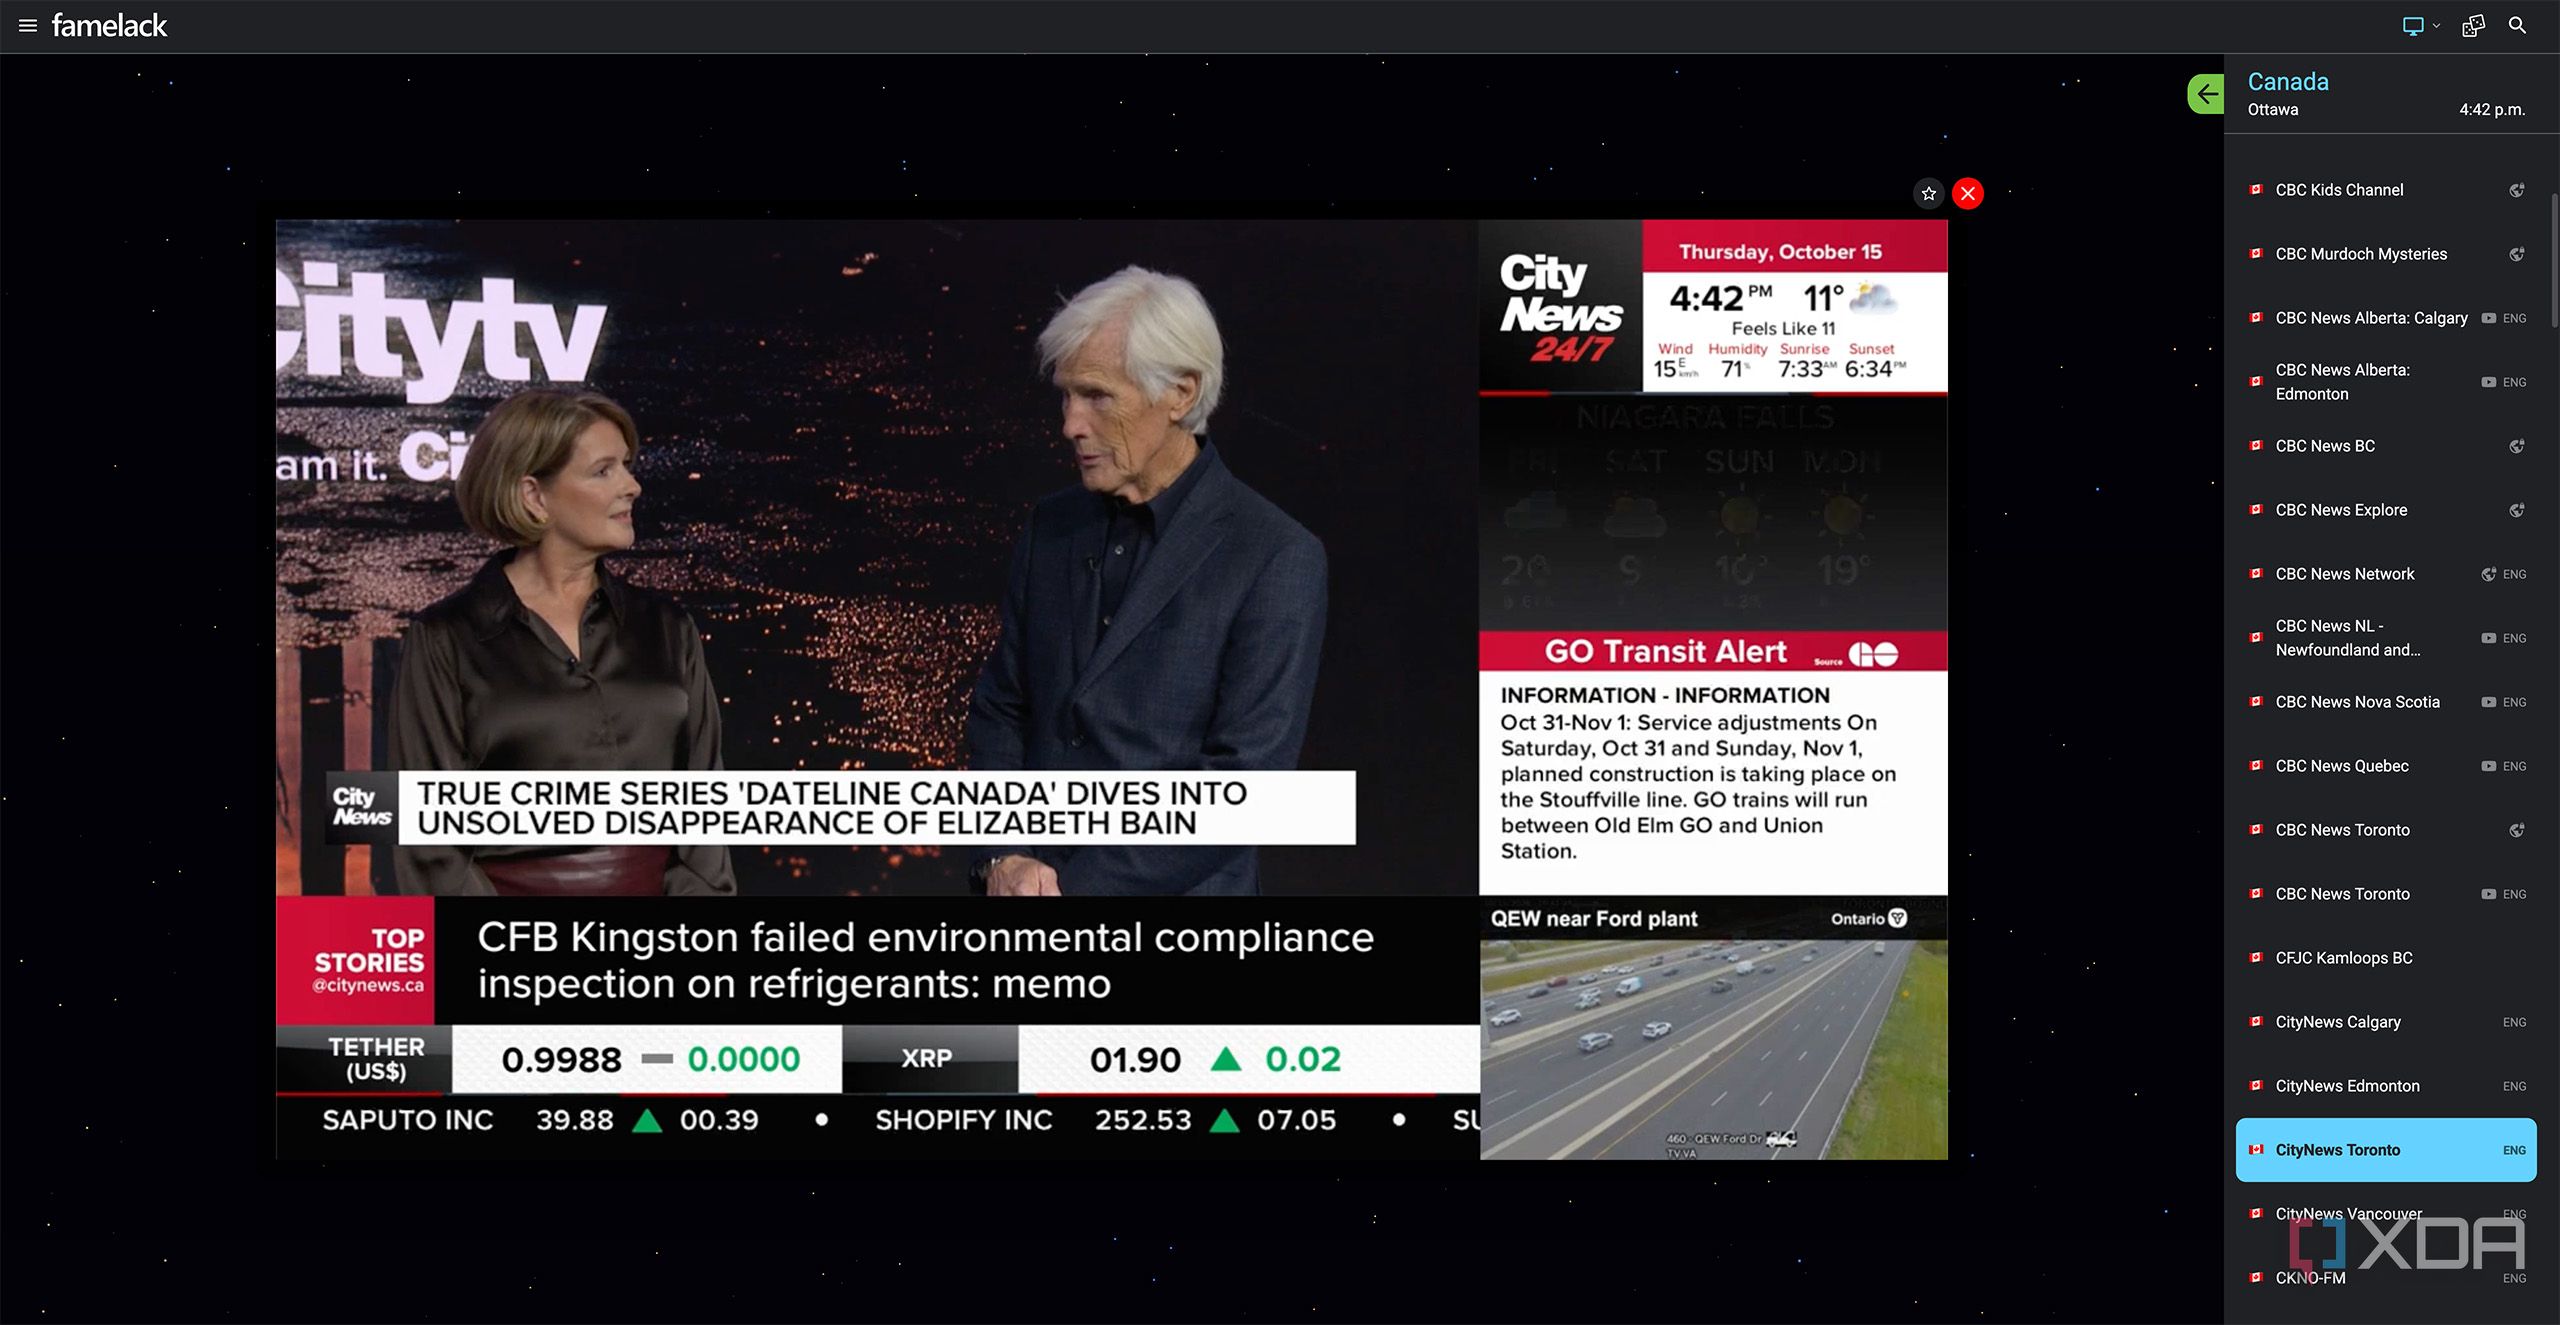The width and height of the screenshot is (2560, 1325).
Task: Open the CityNews Vancouver channel
Action: pos(2386,1214)
